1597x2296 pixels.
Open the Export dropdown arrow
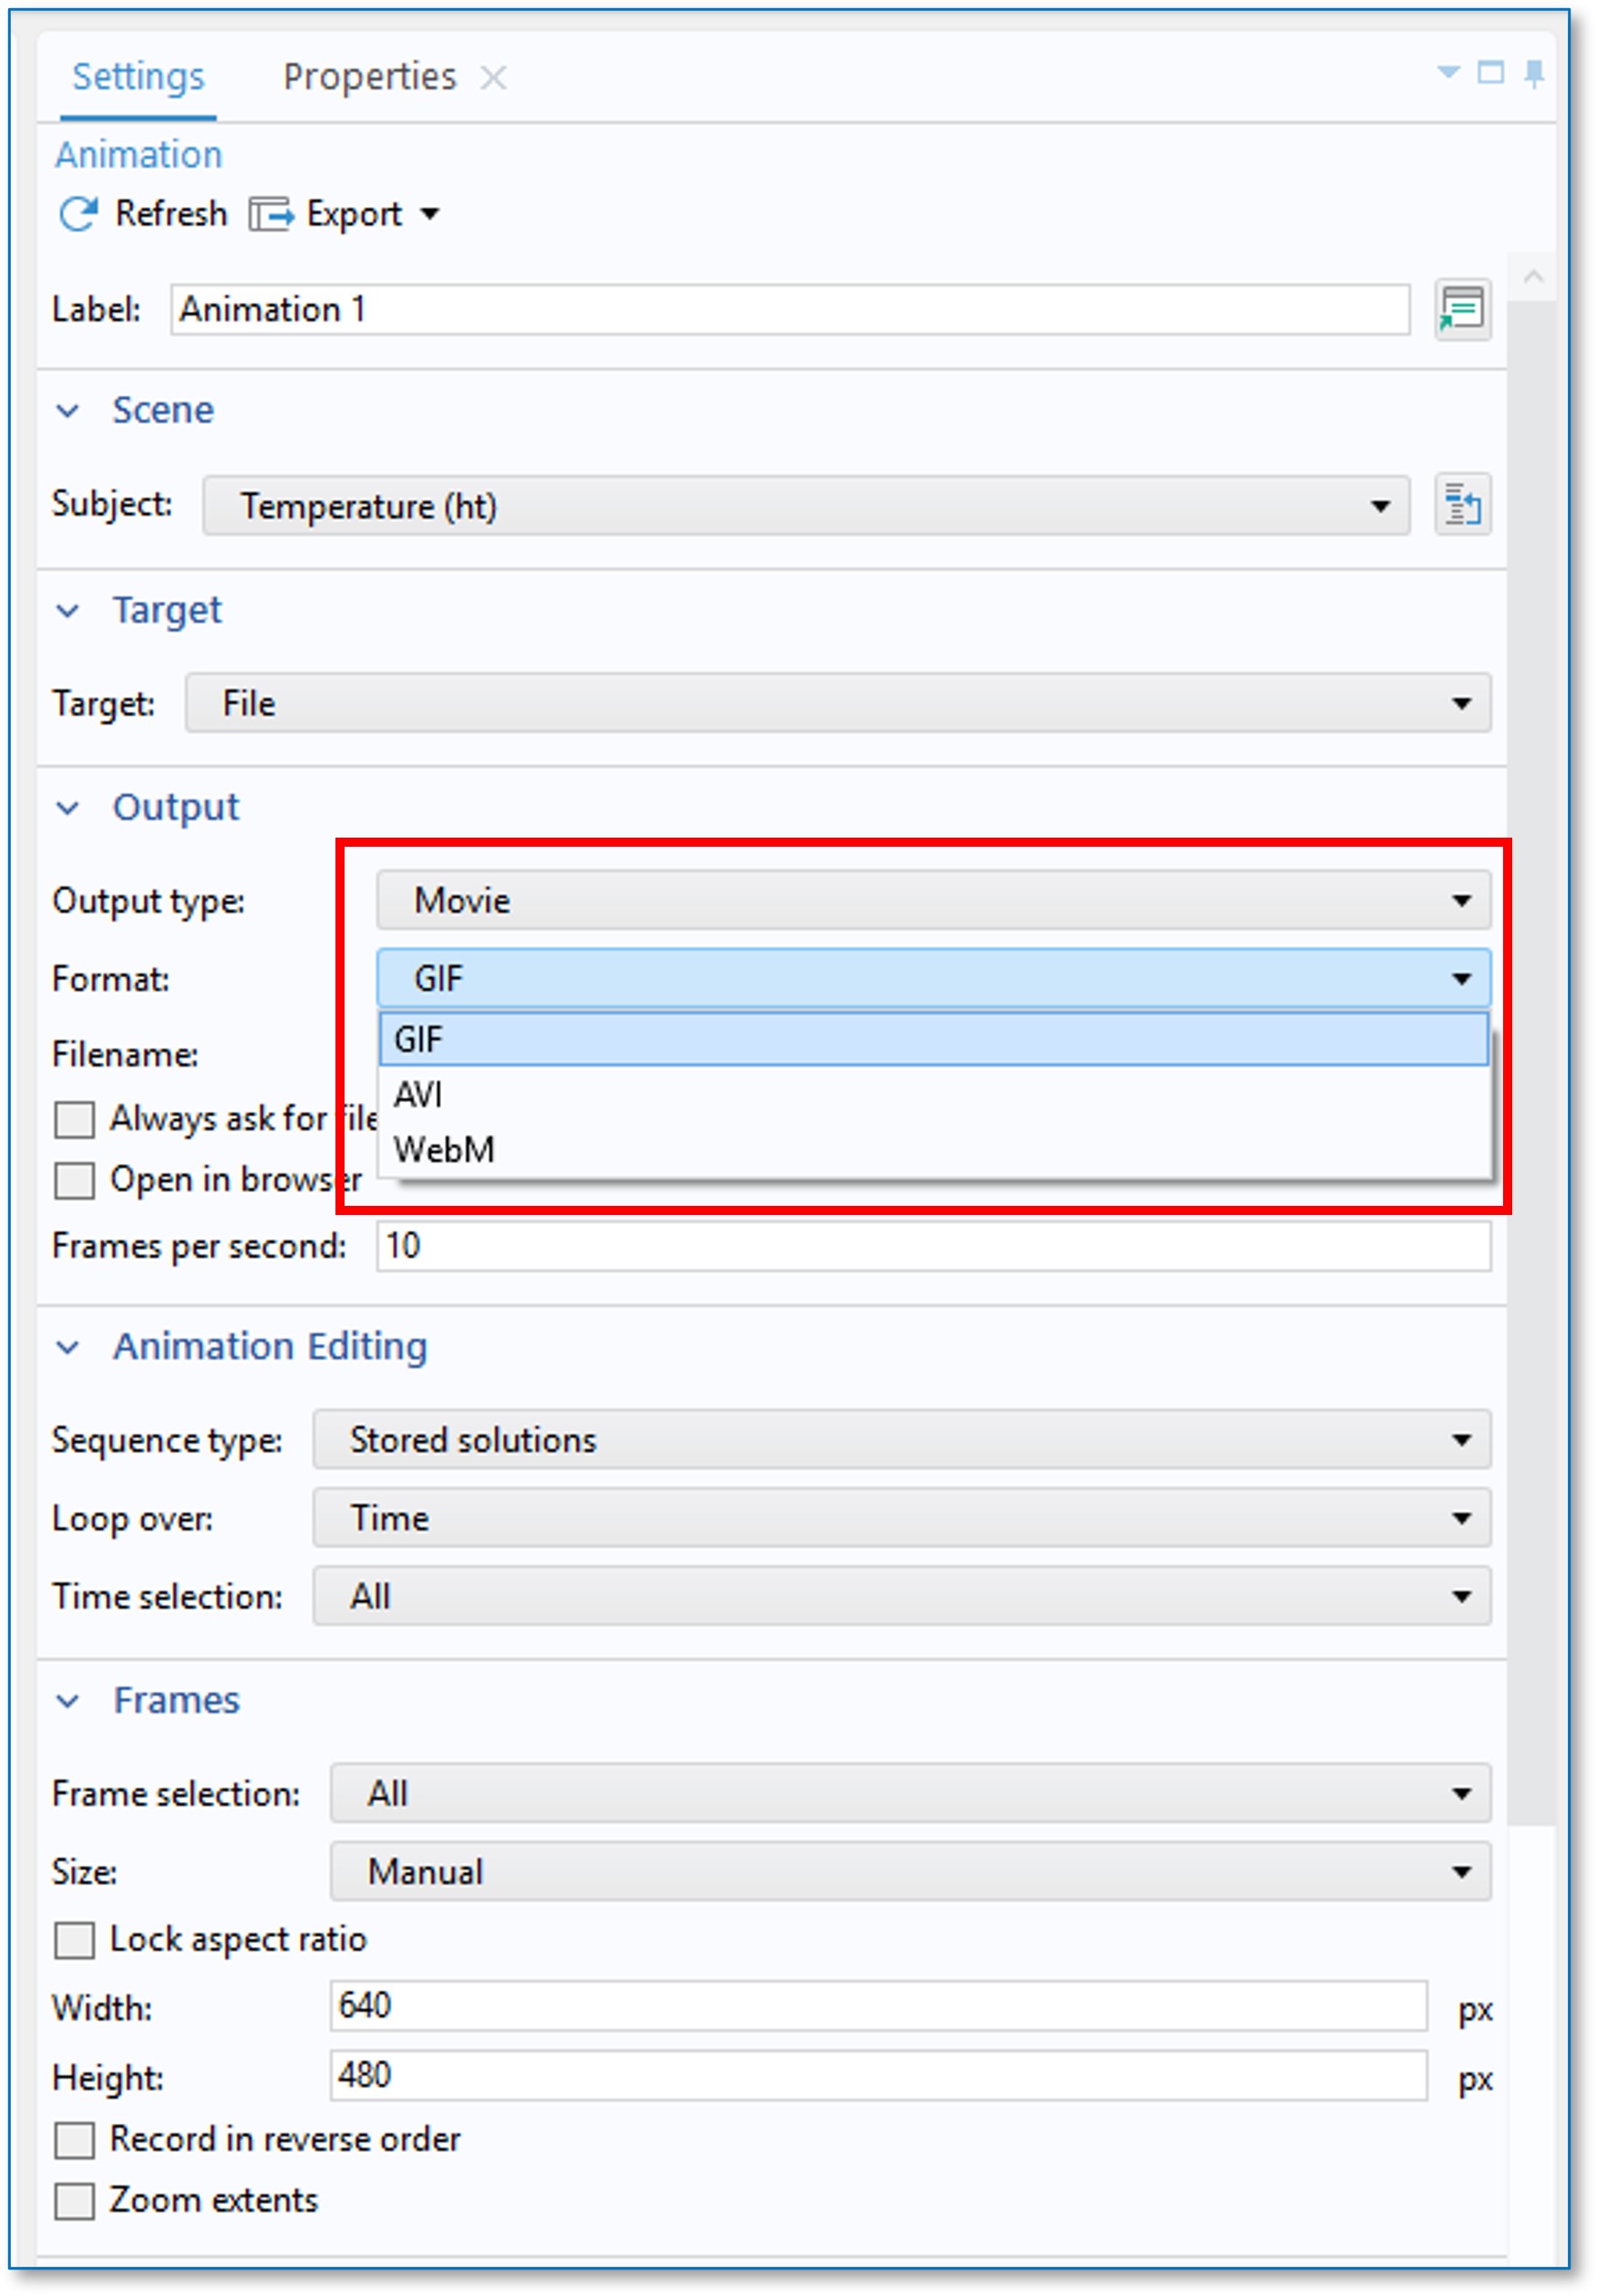coord(430,214)
